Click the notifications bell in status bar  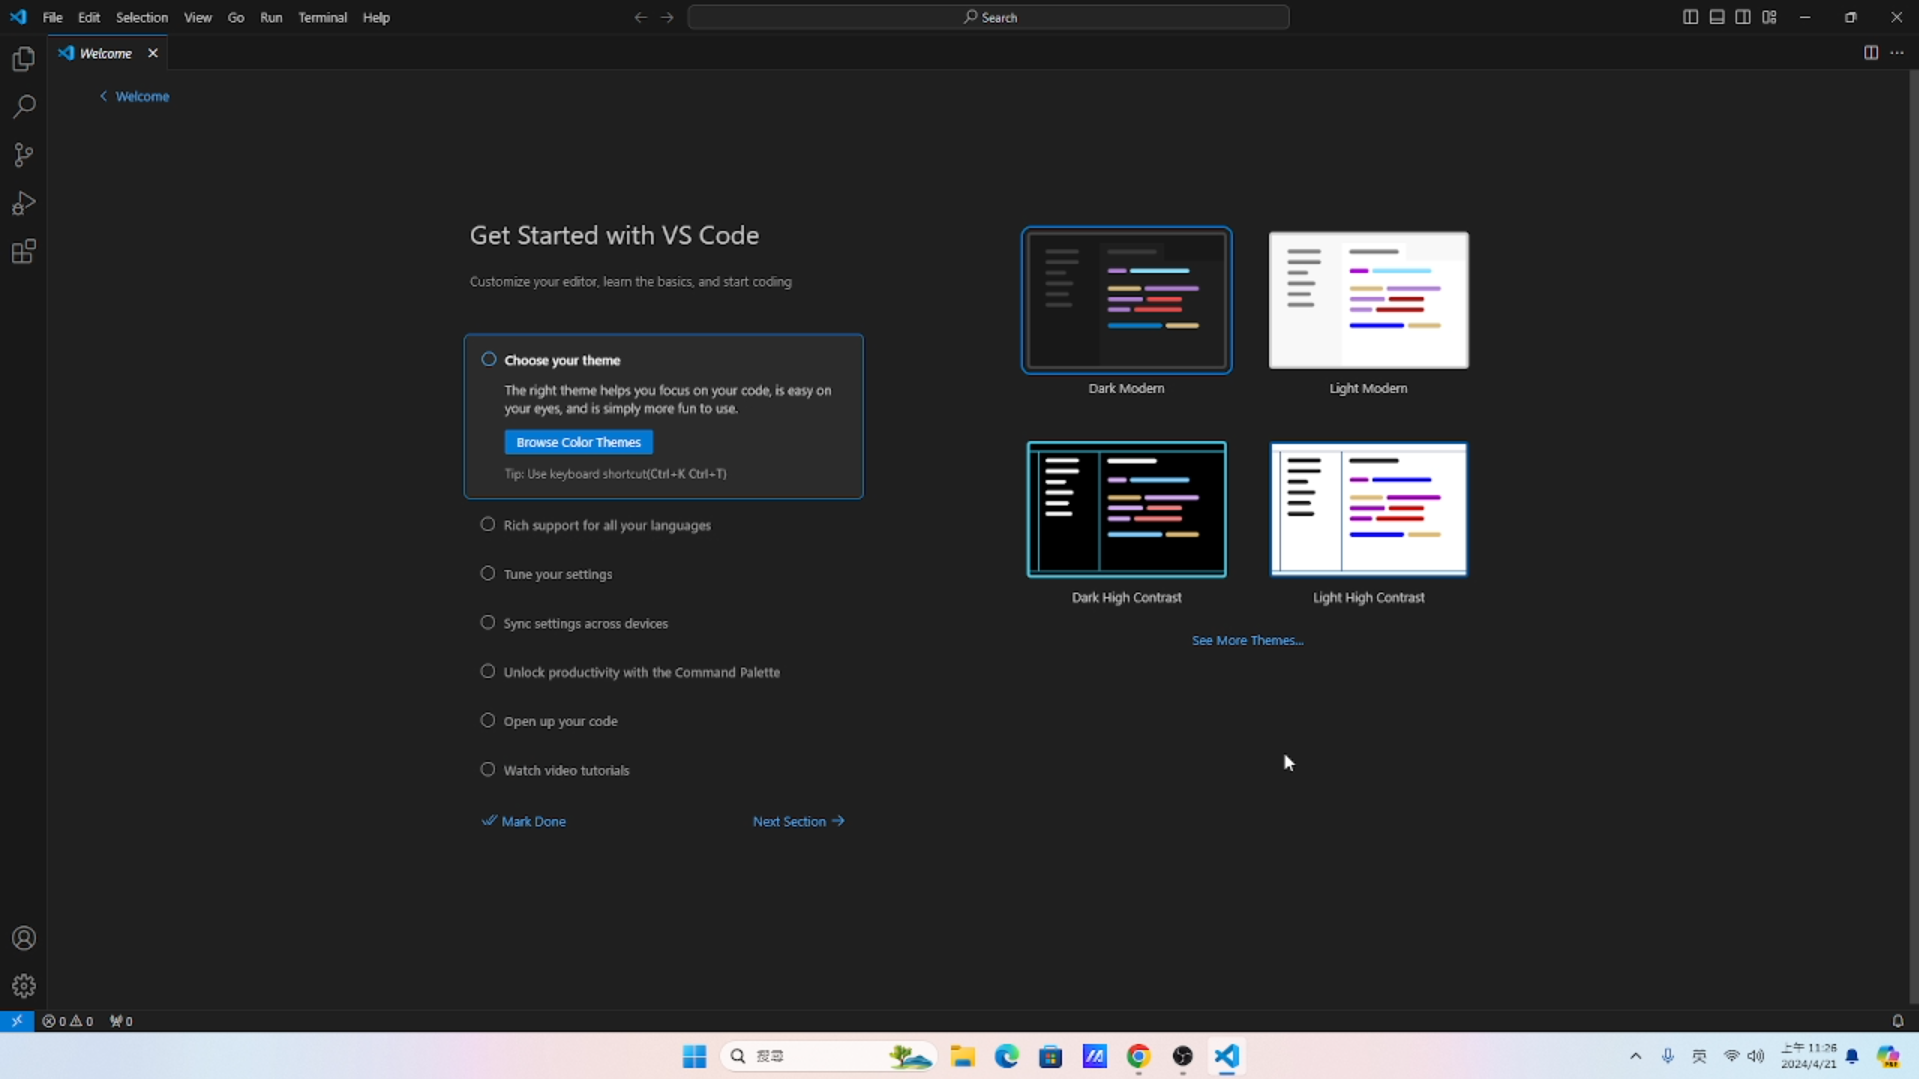pos(1897,1021)
